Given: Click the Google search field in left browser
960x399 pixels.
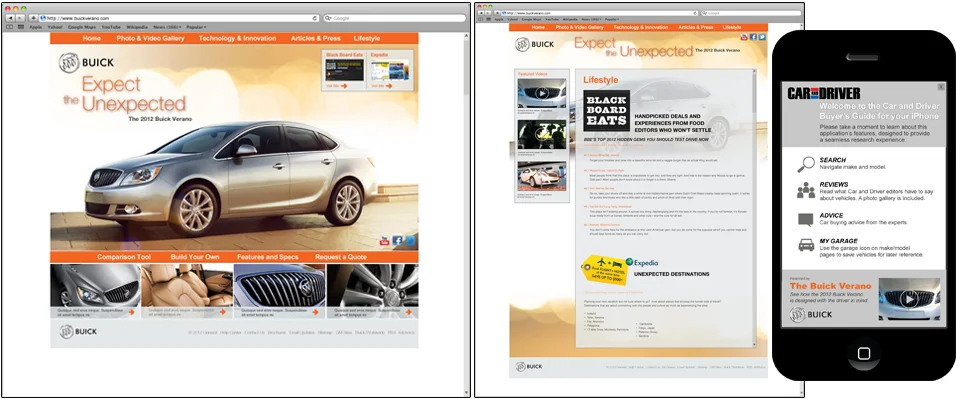Looking at the screenshot, I should point(394,18).
